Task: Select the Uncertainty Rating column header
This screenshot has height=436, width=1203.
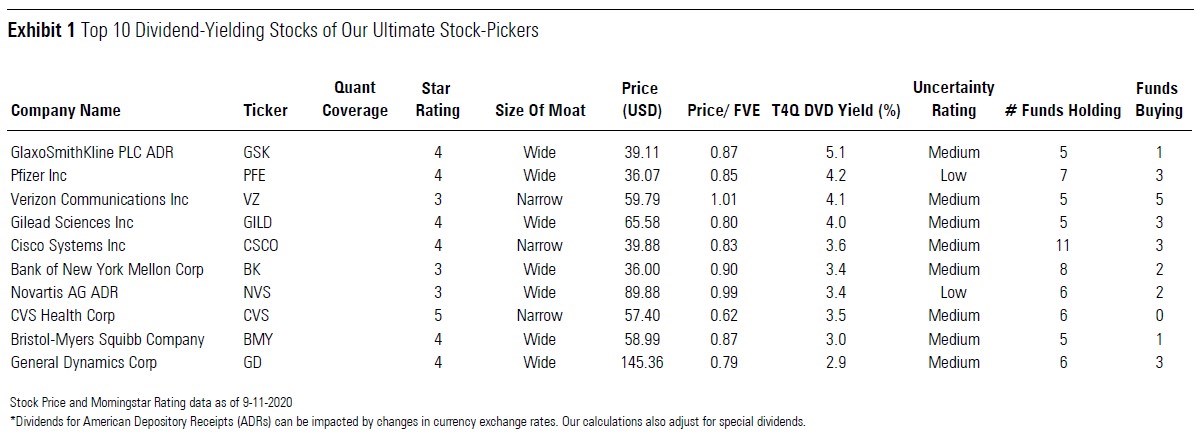Action: [953, 100]
